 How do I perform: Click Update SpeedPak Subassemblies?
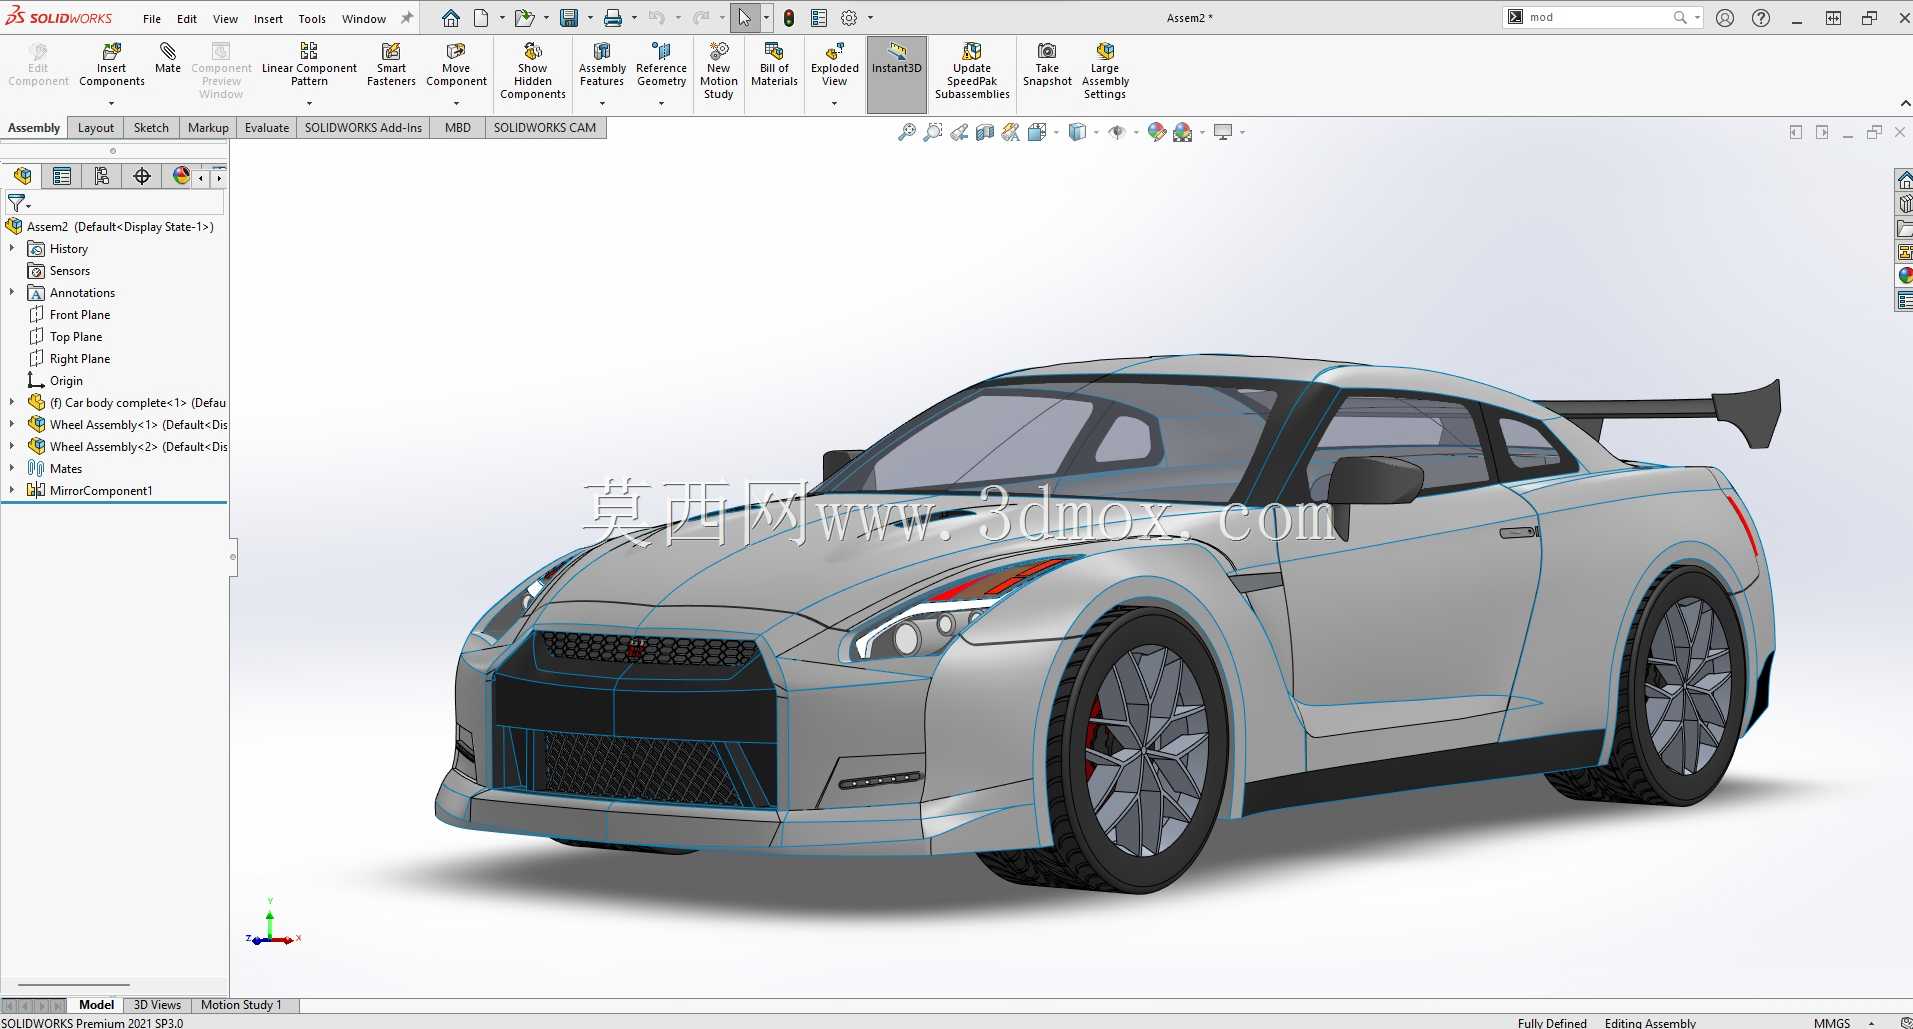click(x=972, y=71)
